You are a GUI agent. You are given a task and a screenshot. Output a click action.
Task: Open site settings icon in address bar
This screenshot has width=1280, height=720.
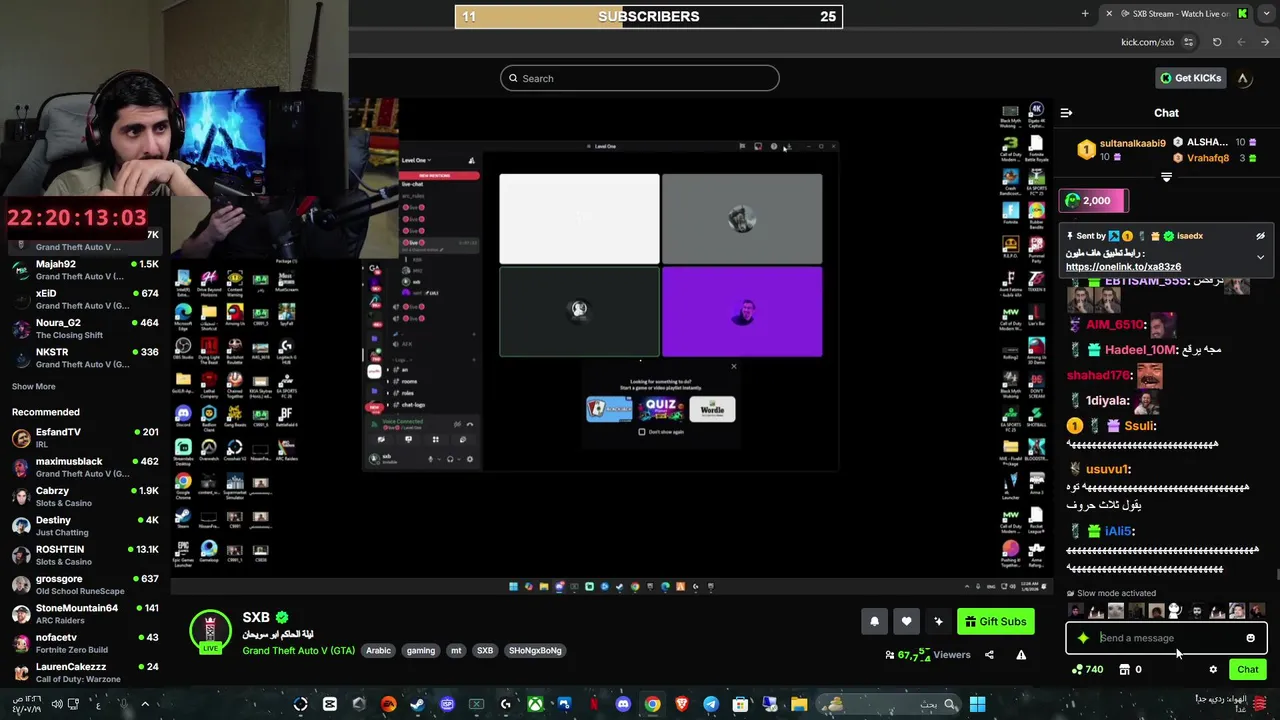click(x=1189, y=42)
